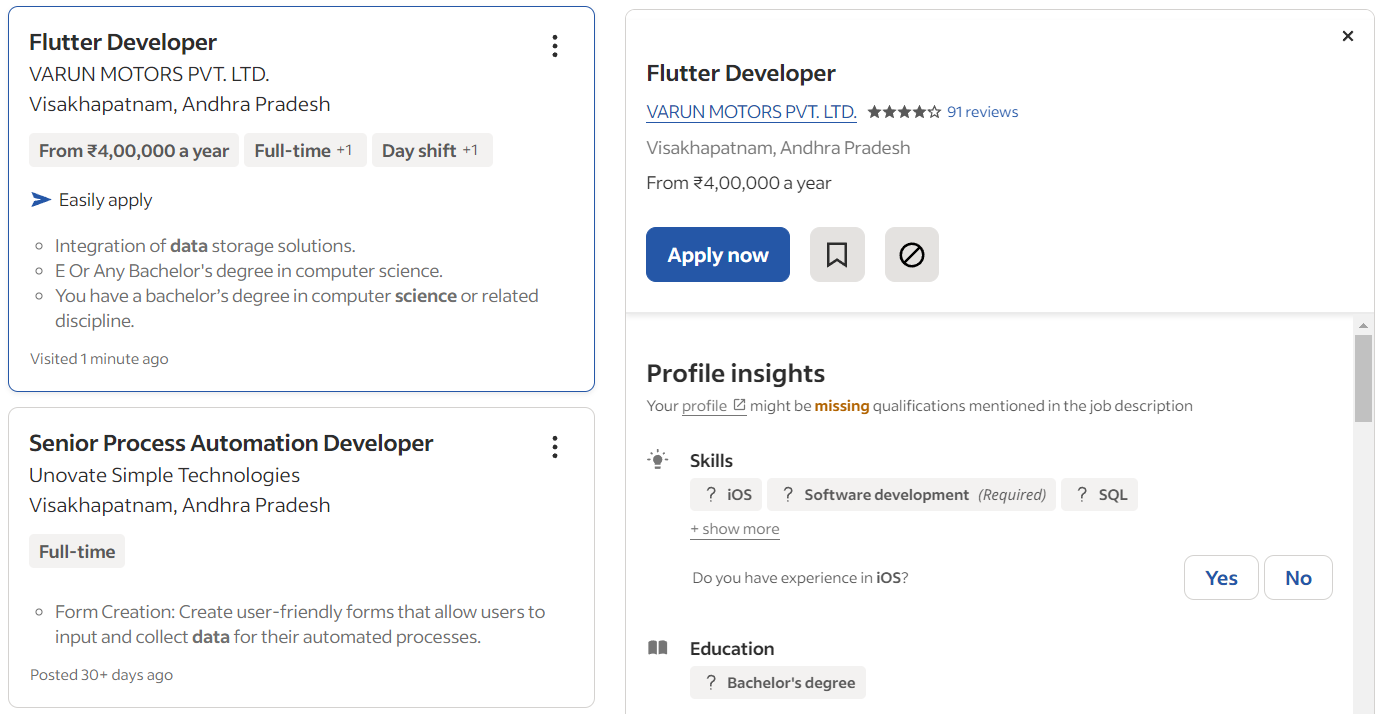Click Integration of data storage solutions bullet
Viewport: 1389px width, 714px height.
[x=205, y=246]
